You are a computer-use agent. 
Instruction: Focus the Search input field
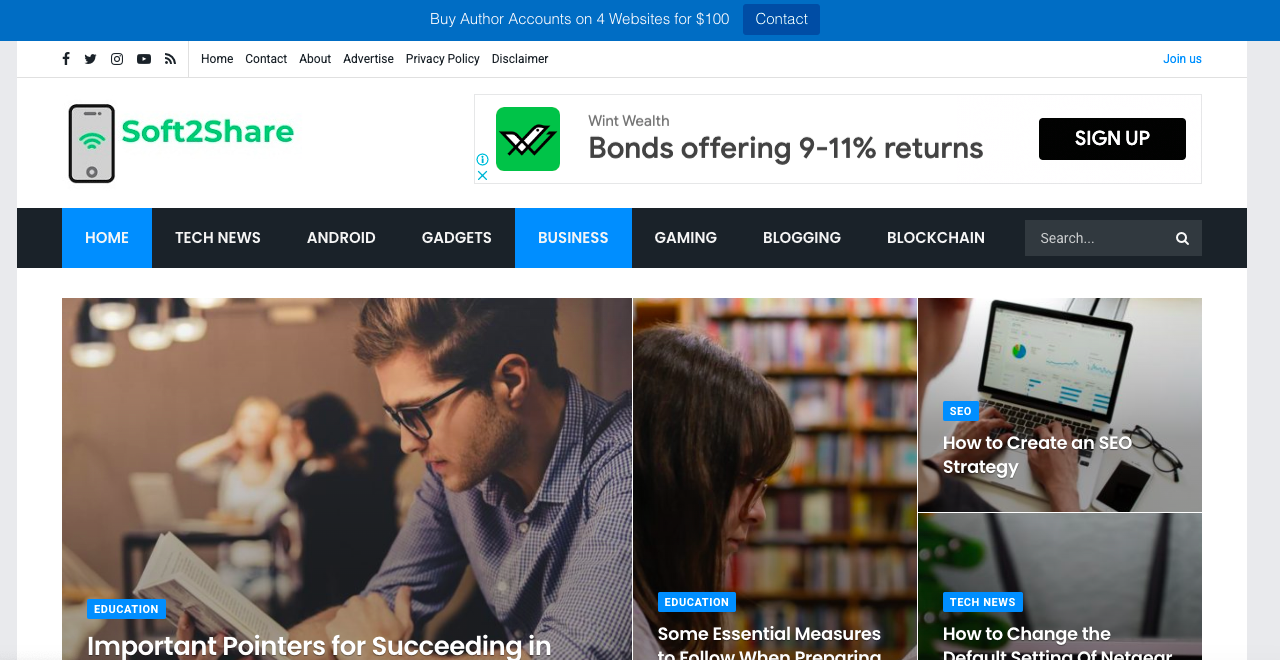pos(1098,238)
